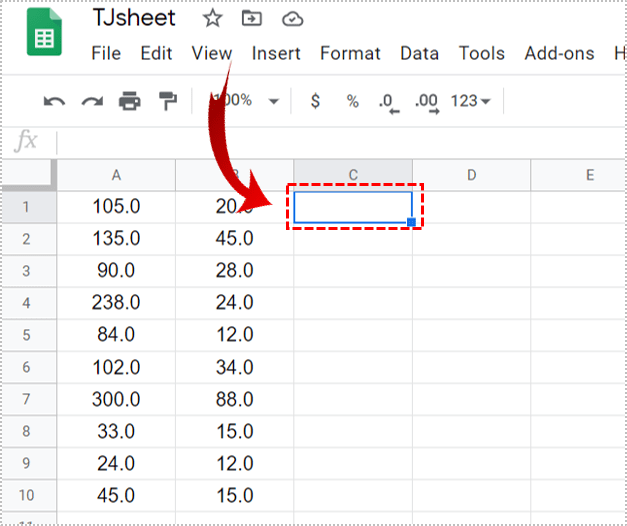This screenshot has height=526, width=627.
Task: Click the move to folder icon
Action: point(252,18)
